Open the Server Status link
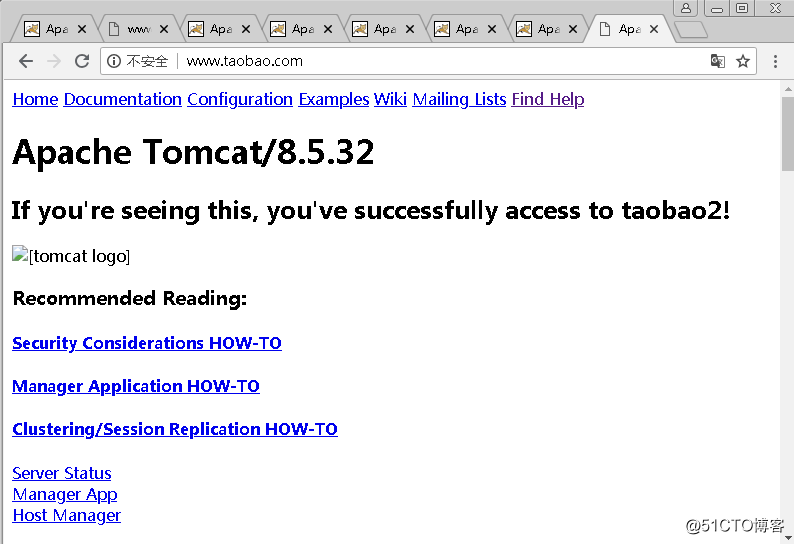The image size is (794, 544). (x=62, y=473)
